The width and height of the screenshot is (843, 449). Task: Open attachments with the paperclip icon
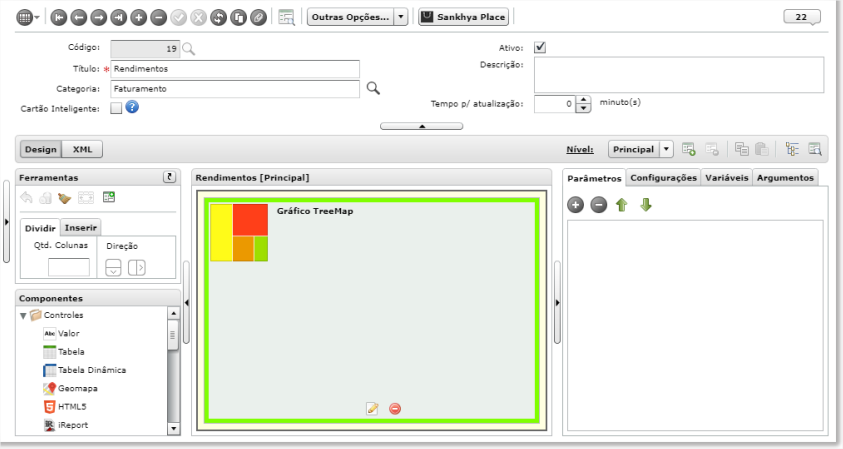pyautogui.click(x=258, y=18)
